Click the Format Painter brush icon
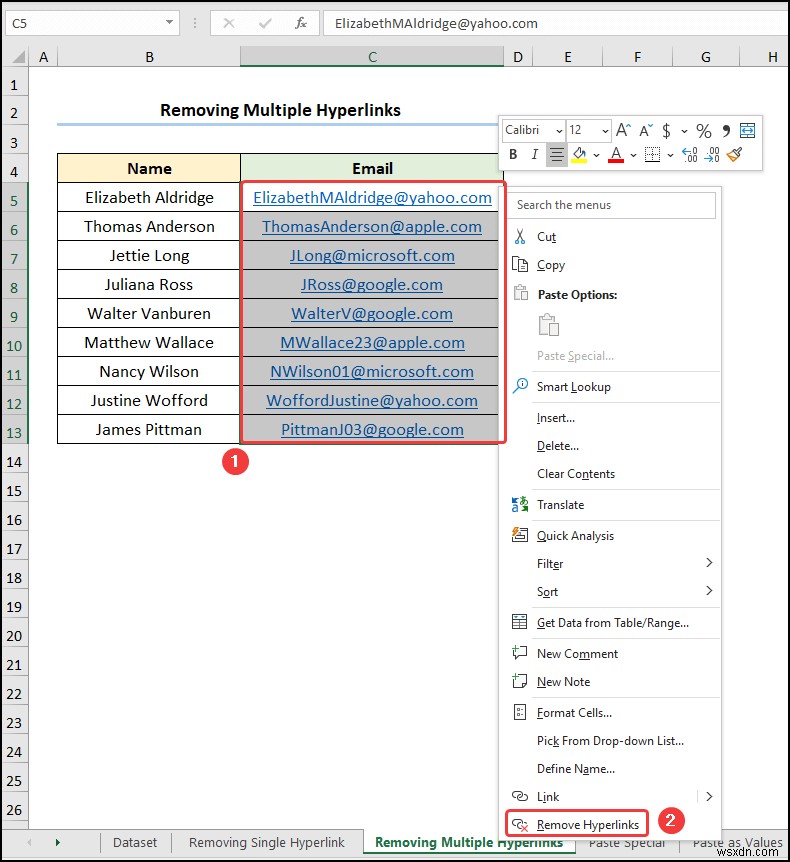 point(734,154)
